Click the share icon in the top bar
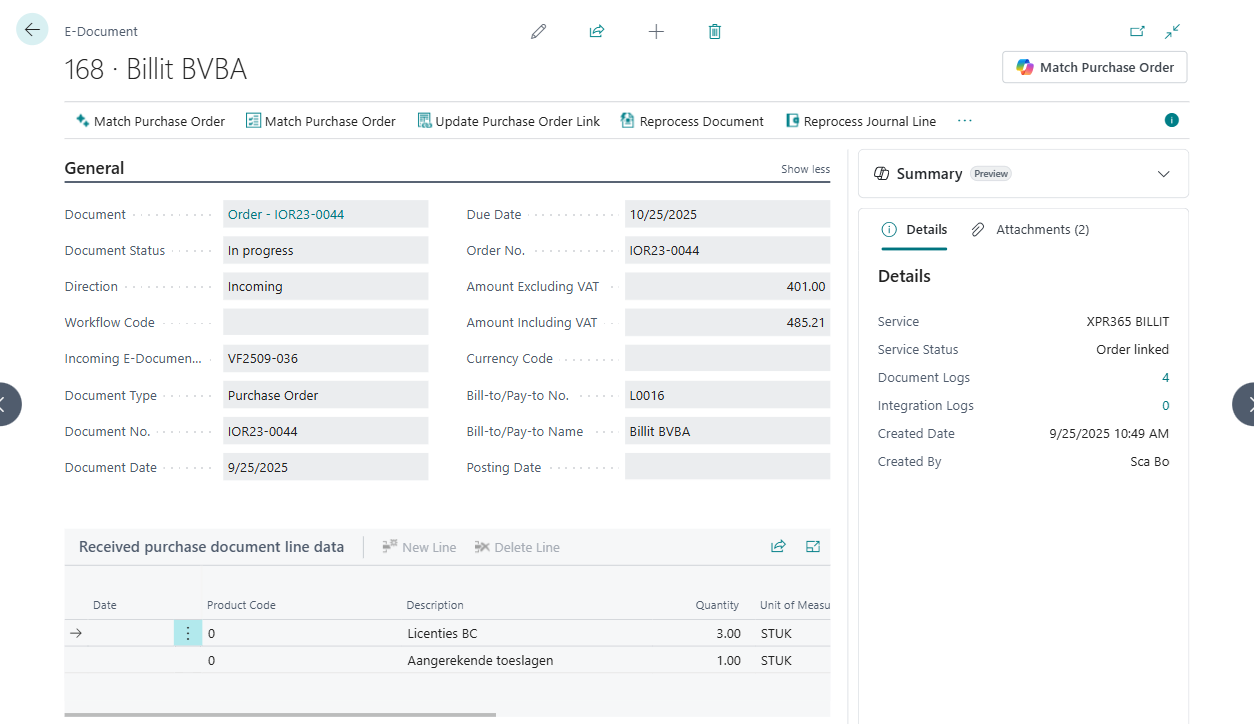The image size is (1254, 724). point(596,31)
